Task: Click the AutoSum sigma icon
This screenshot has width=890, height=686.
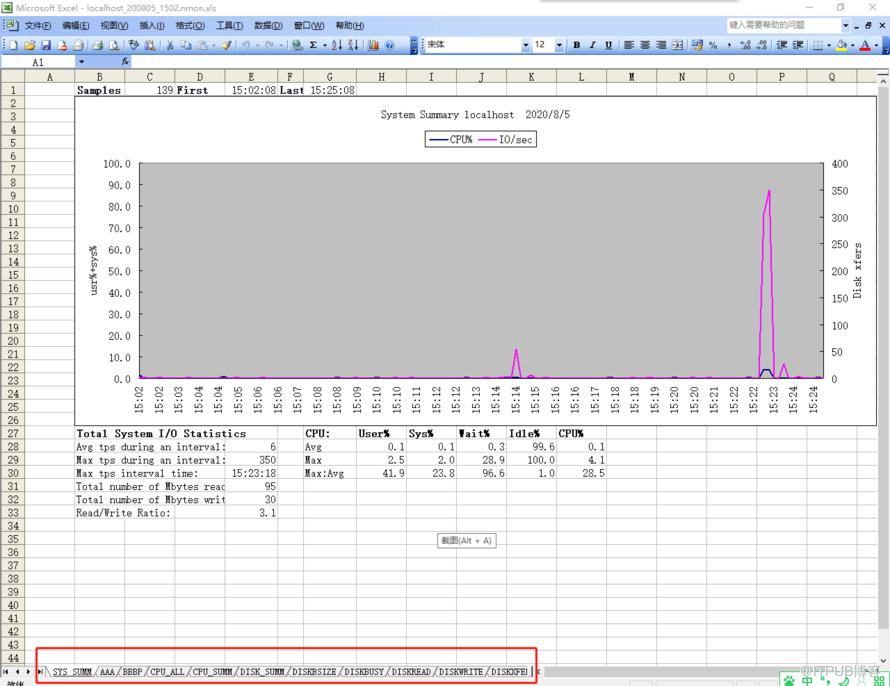Action: tap(313, 45)
